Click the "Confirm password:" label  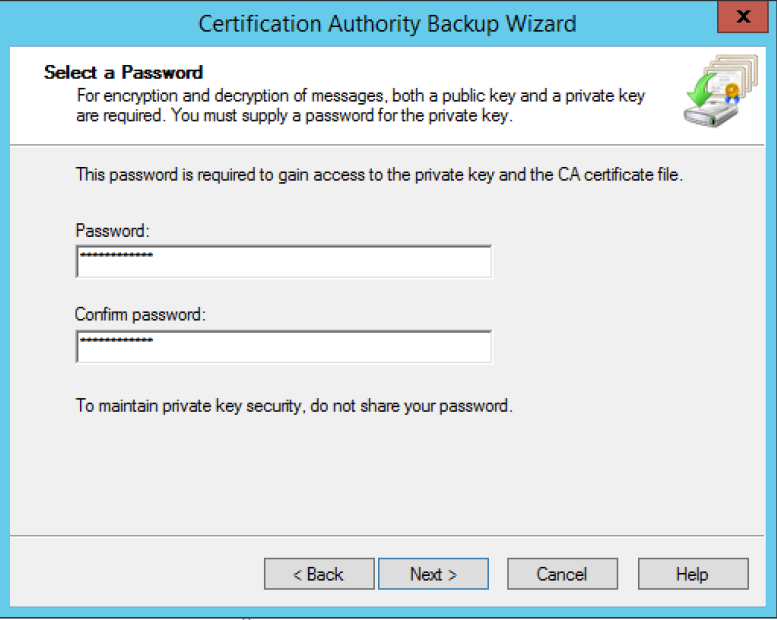(140, 315)
